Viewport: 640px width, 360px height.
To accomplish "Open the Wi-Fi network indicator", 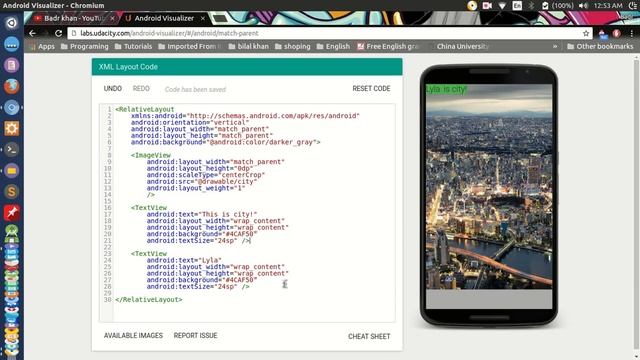I will pos(502,6).
